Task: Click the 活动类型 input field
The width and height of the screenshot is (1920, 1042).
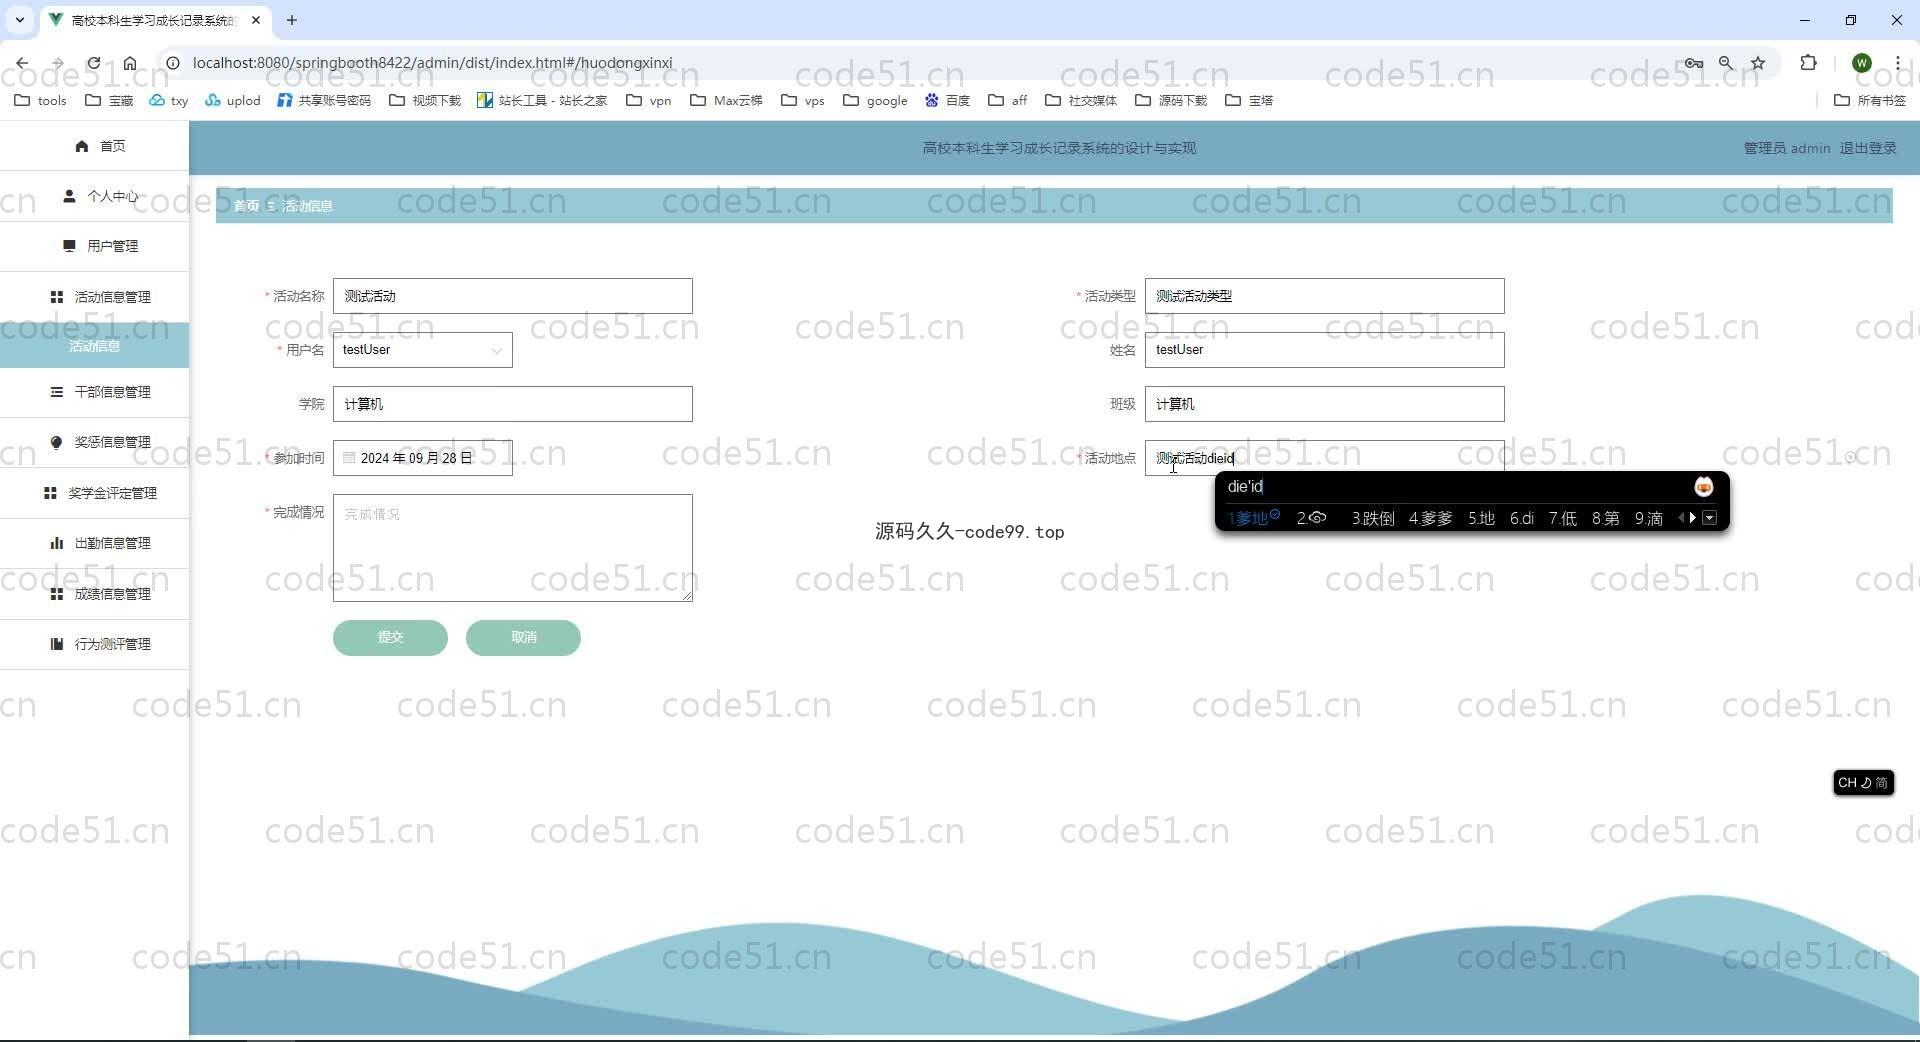Action: tap(1325, 296)
